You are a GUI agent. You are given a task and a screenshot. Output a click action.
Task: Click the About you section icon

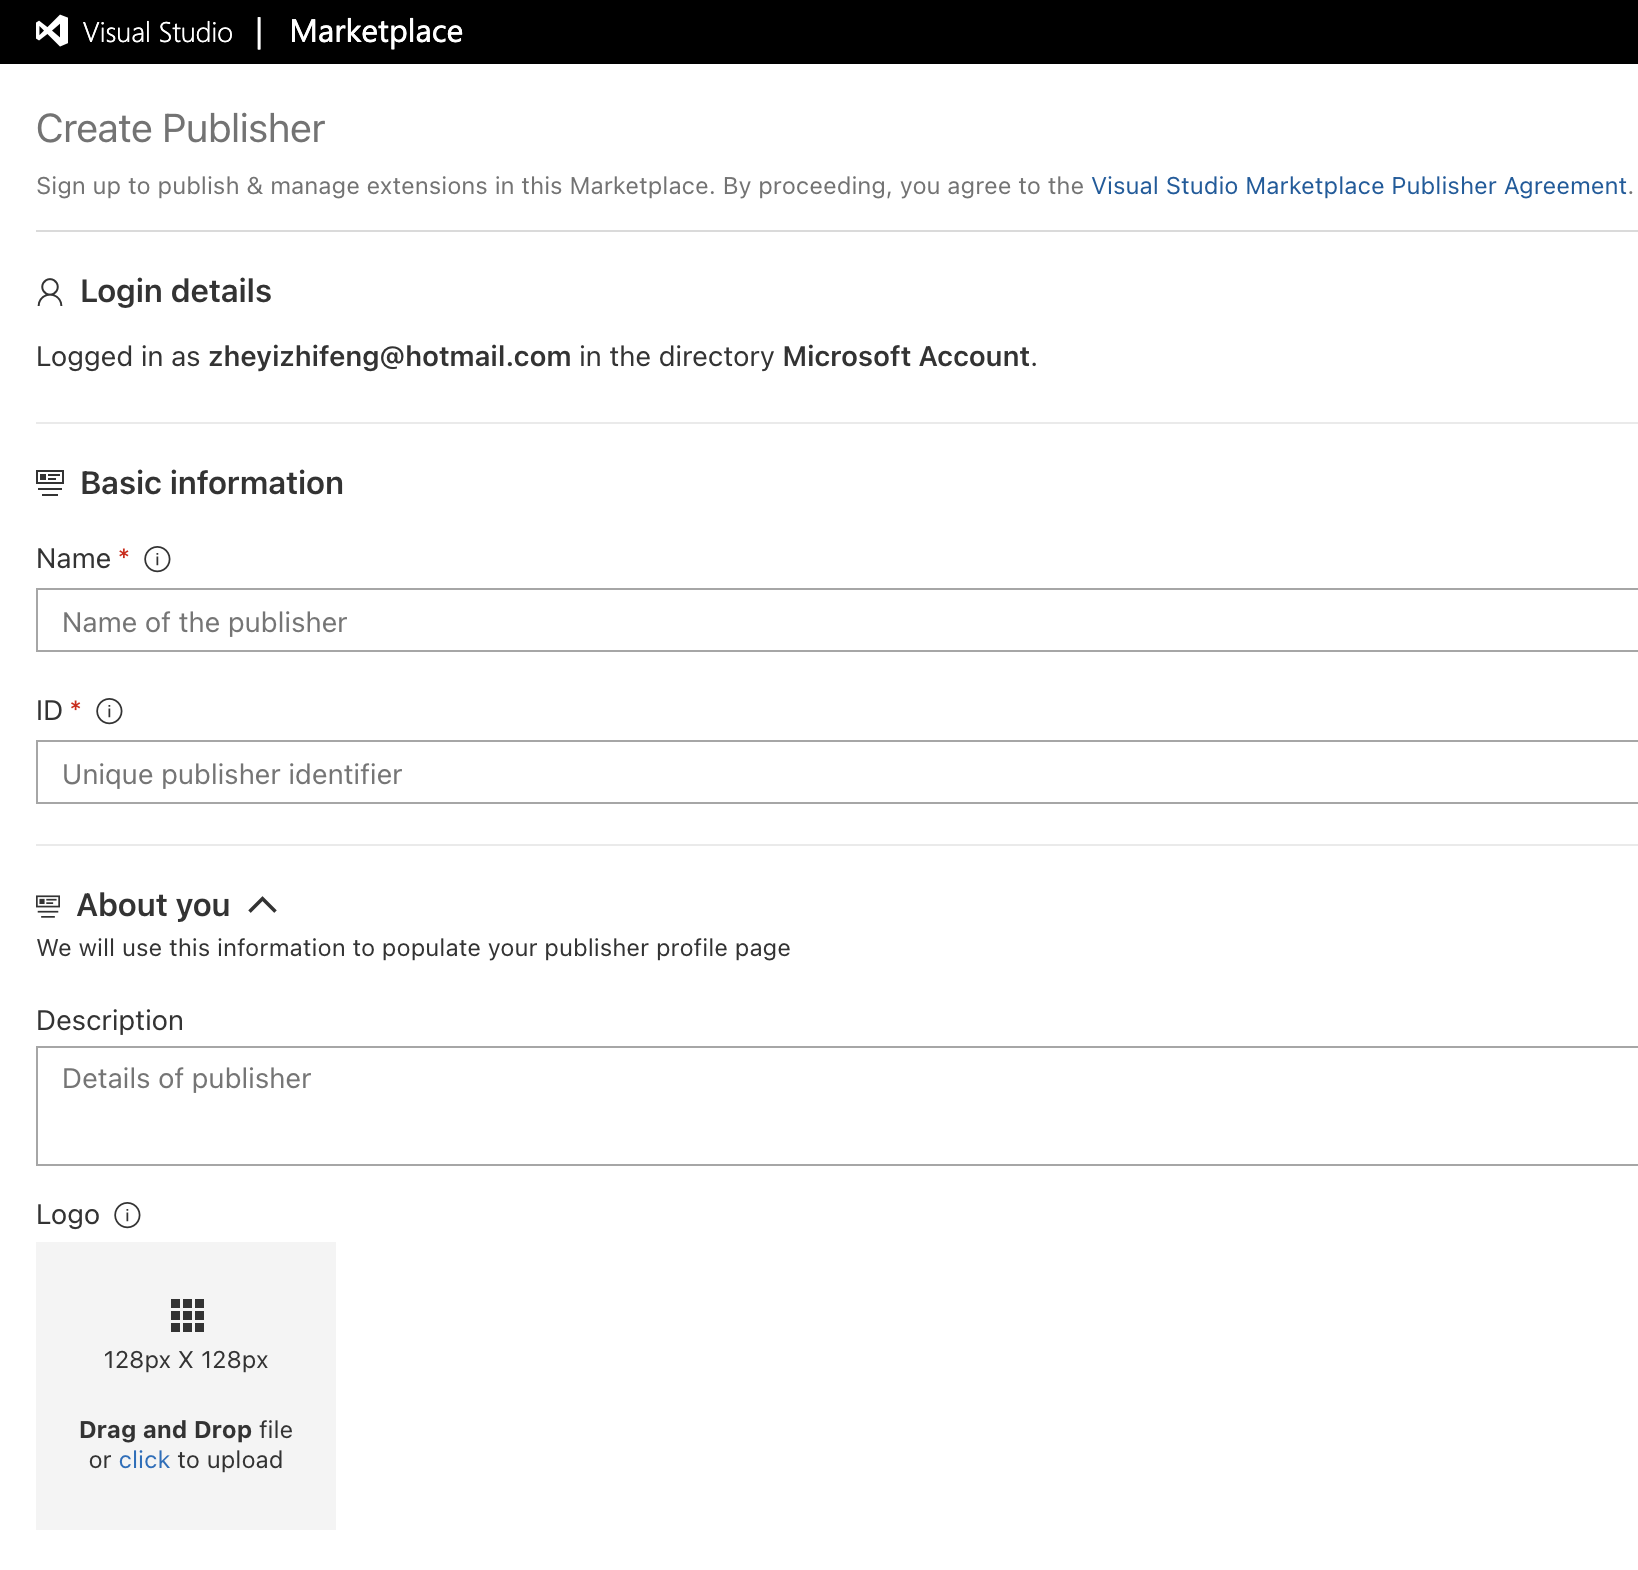[x=48, y=906]
